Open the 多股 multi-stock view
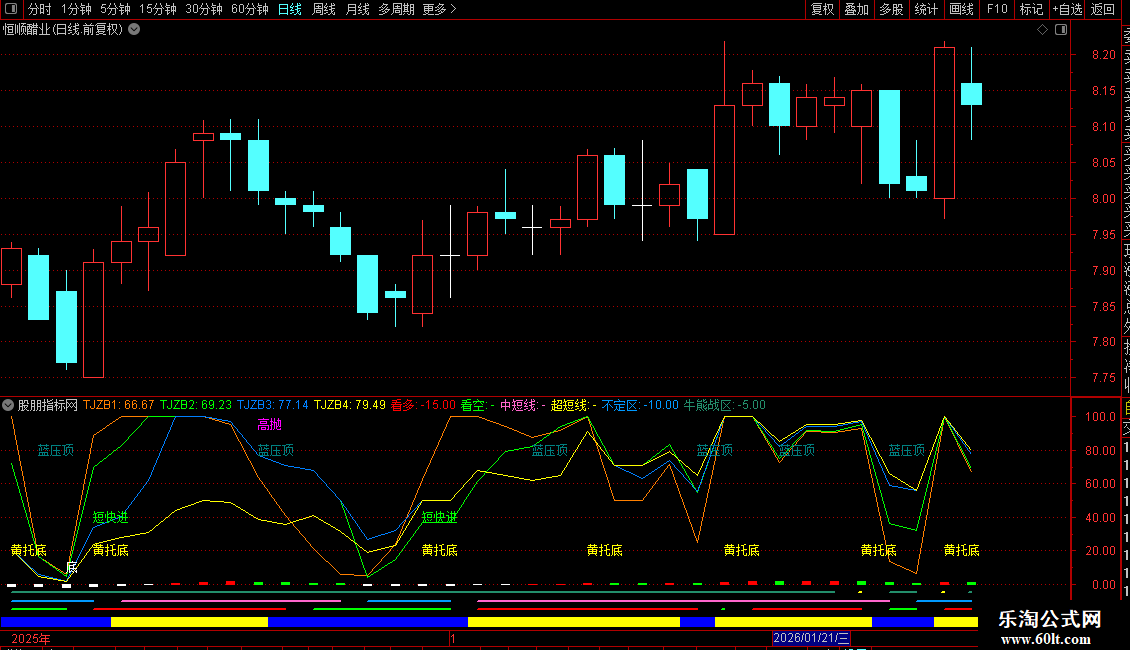 (891, 9)
